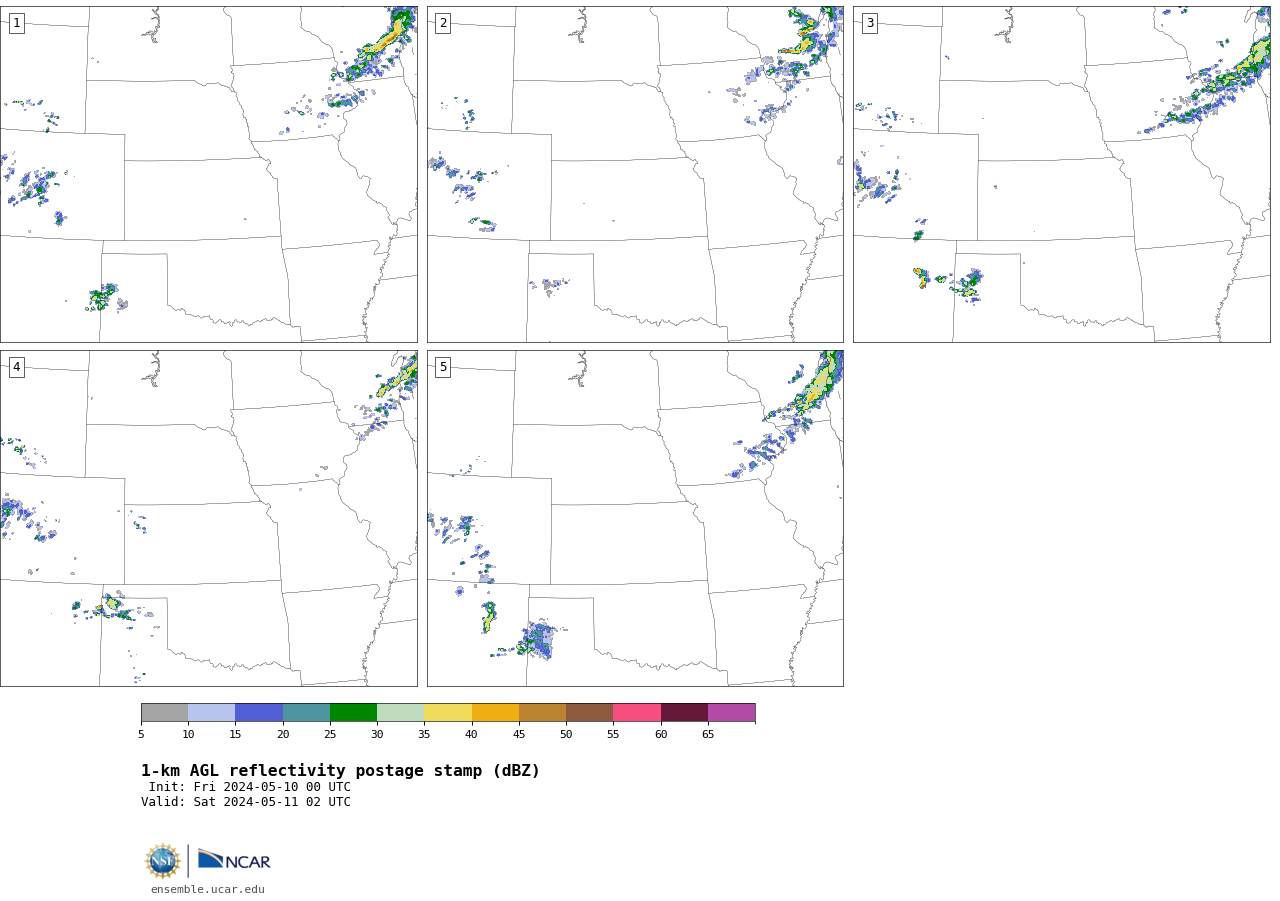Click the NCAR logo
The image size is (1280, 901).
coord(234,860)
